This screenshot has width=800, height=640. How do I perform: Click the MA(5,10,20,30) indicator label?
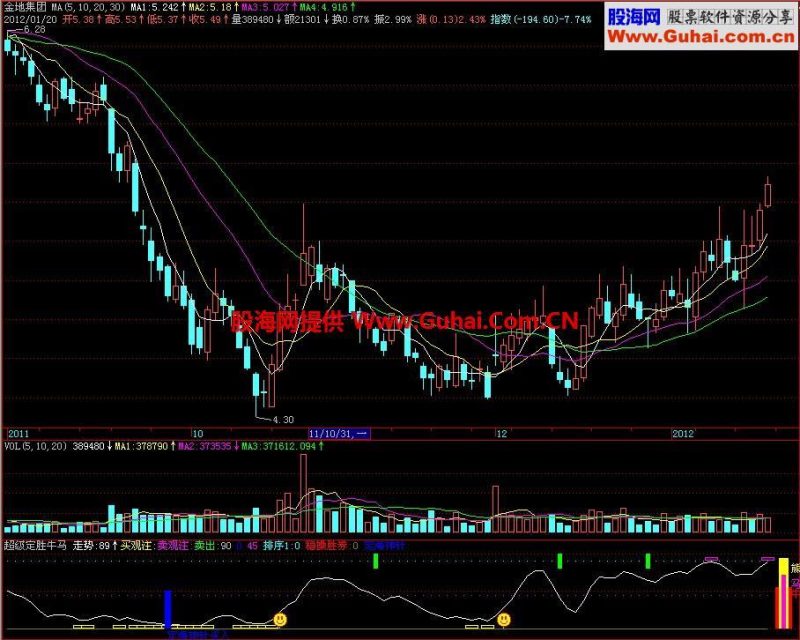pyautogui.click(x=88, y=7)
